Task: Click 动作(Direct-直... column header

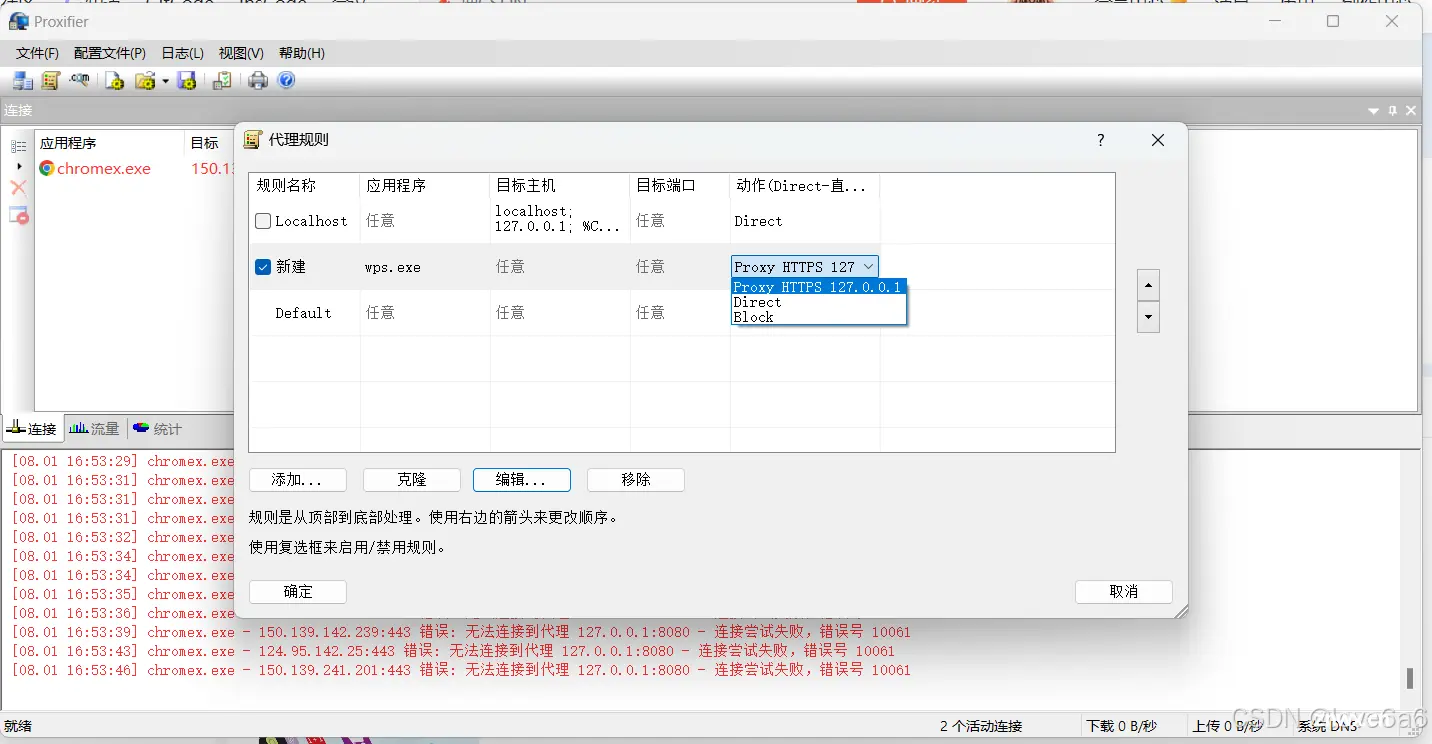Action: point(805,185)
